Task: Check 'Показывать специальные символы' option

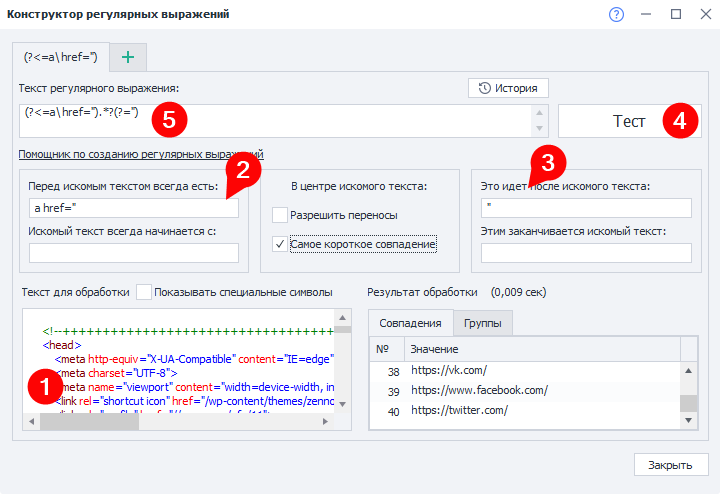Action: pos(144,292)
